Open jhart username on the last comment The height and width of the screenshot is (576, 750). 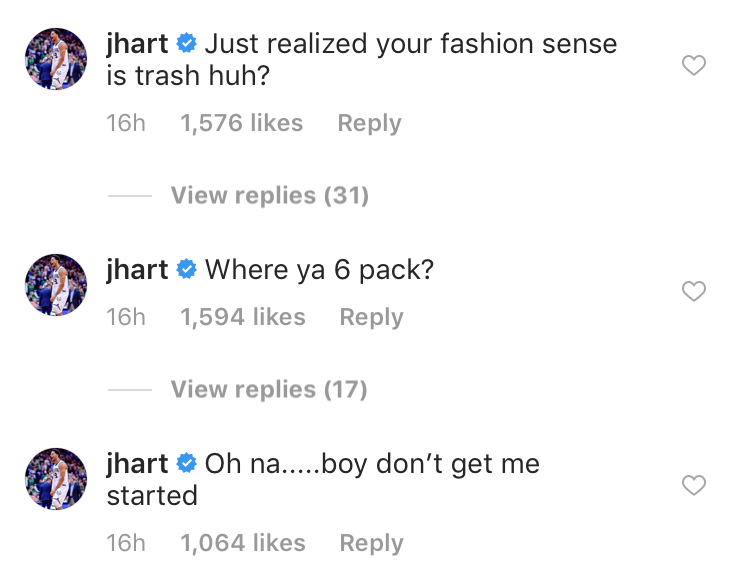137,464
